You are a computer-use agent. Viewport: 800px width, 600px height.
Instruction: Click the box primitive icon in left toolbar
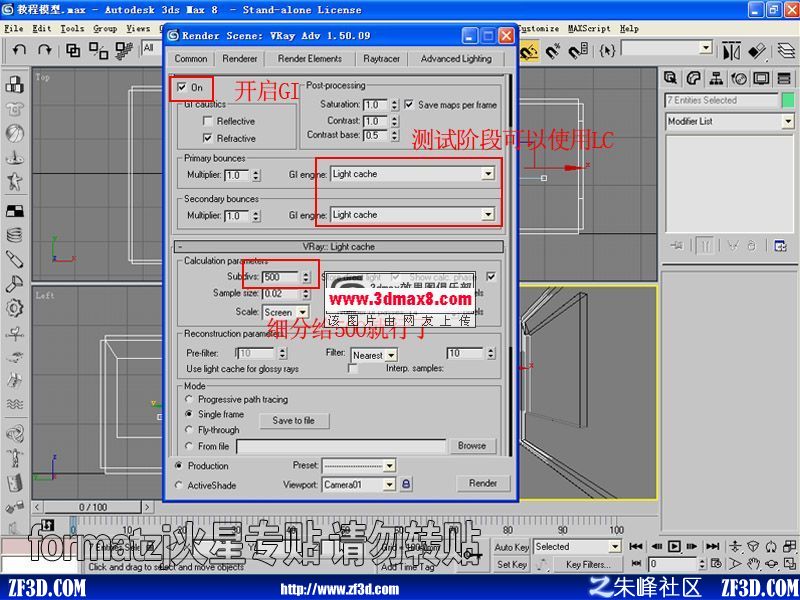coord(15,84)
